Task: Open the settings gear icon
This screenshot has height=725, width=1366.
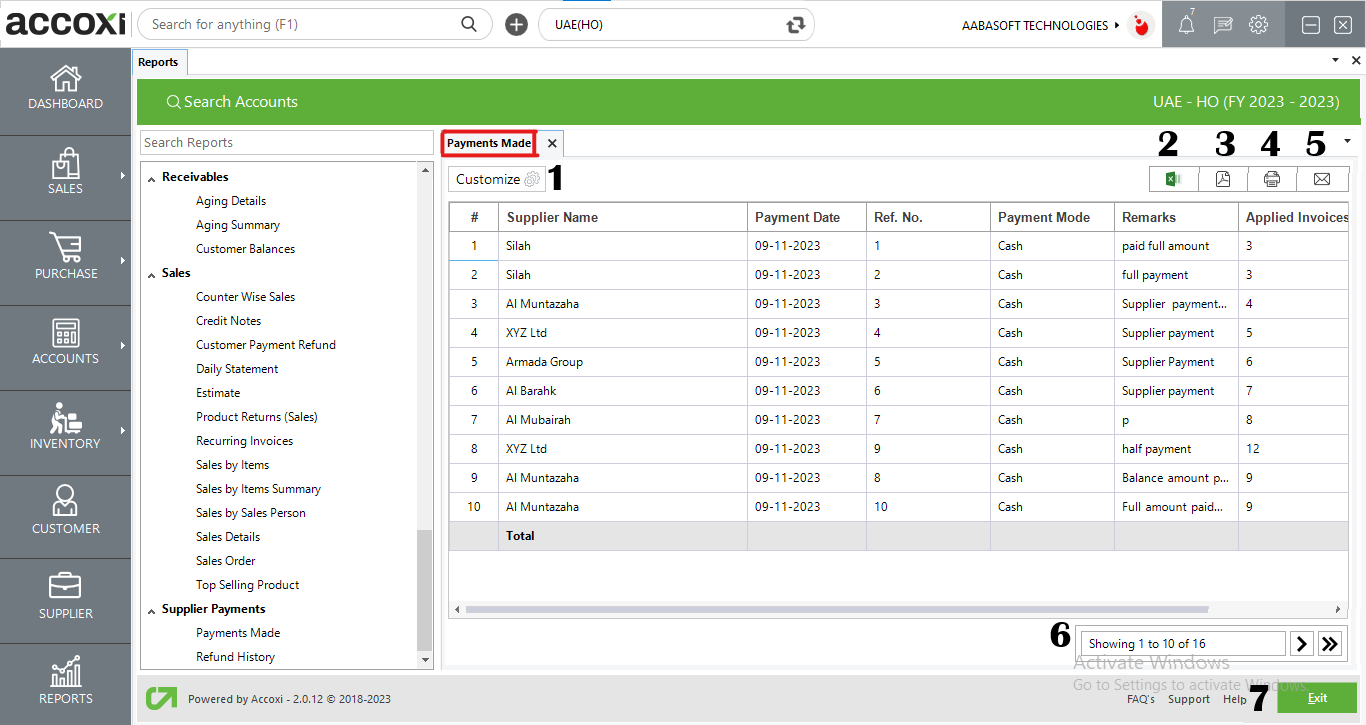Action: [x=1259, y=26]
